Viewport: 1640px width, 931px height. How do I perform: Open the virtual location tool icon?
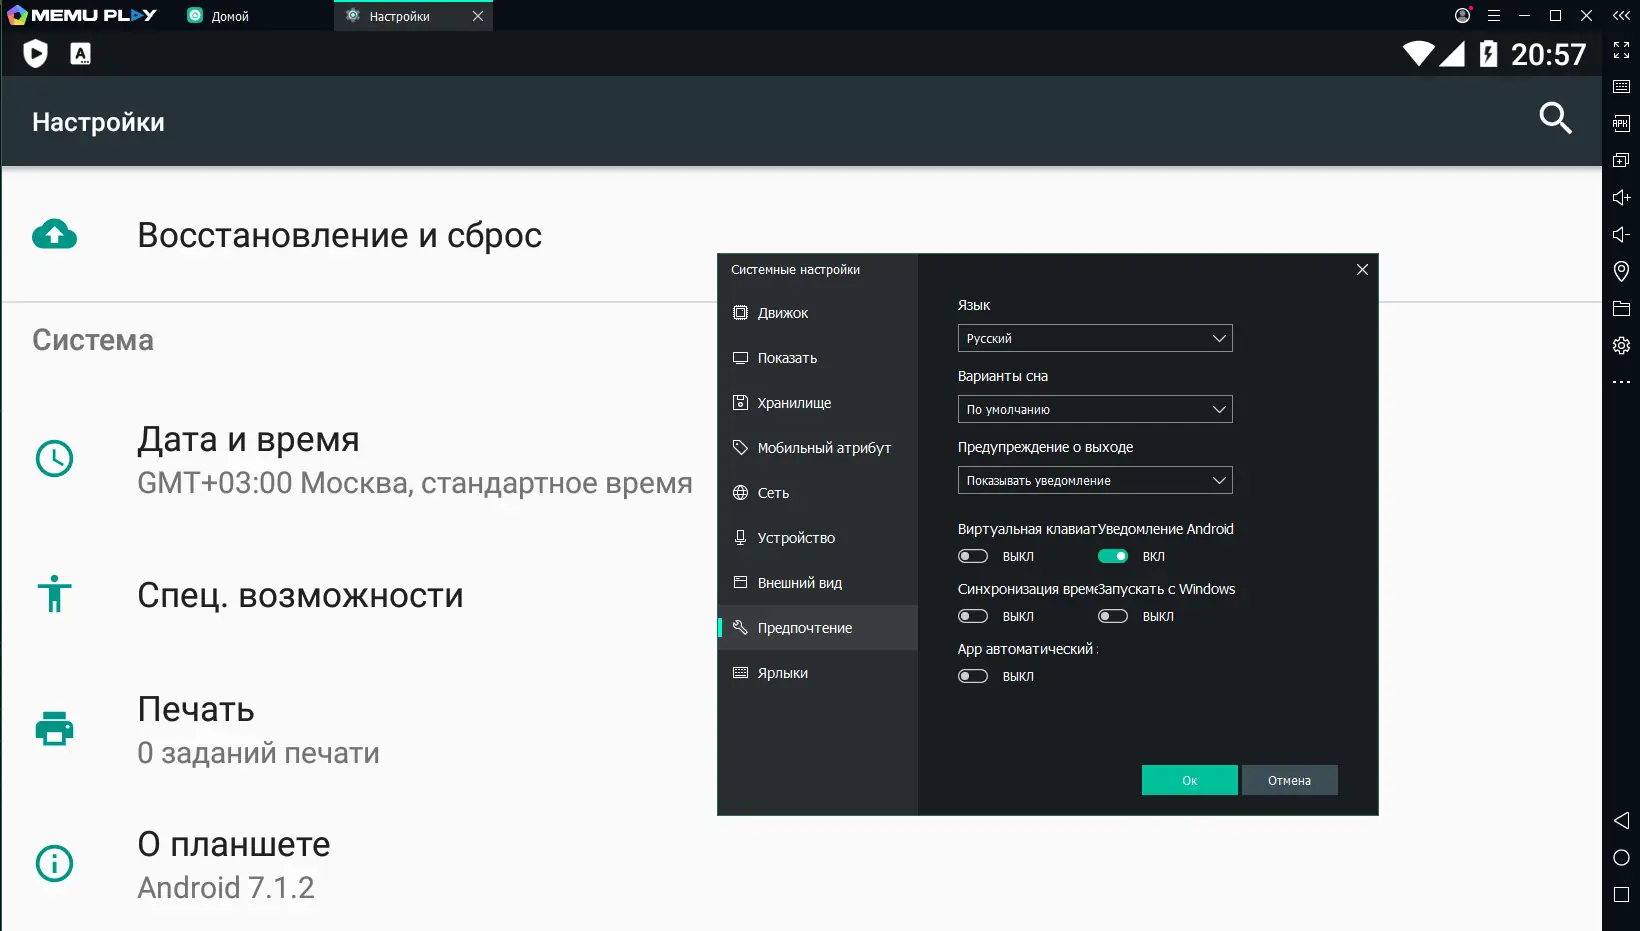tap(1621, 271)
